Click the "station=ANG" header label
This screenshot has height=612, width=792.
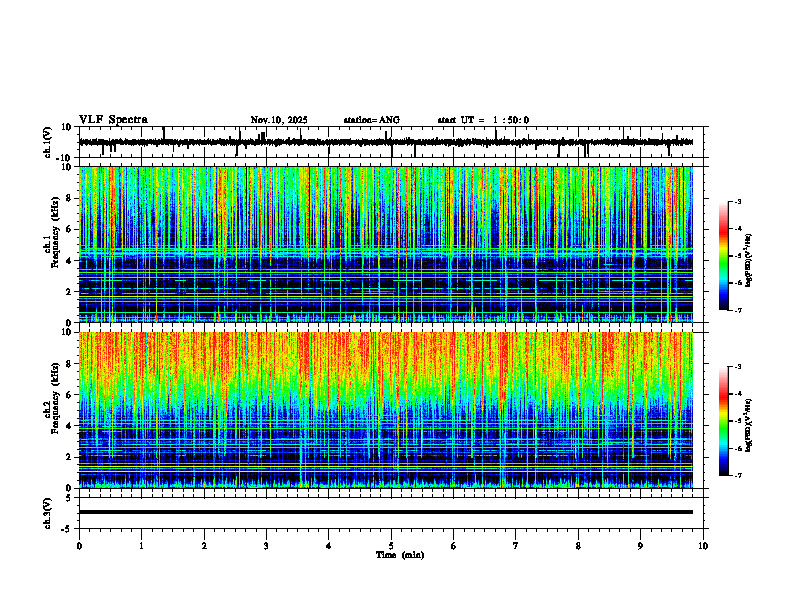372,120
